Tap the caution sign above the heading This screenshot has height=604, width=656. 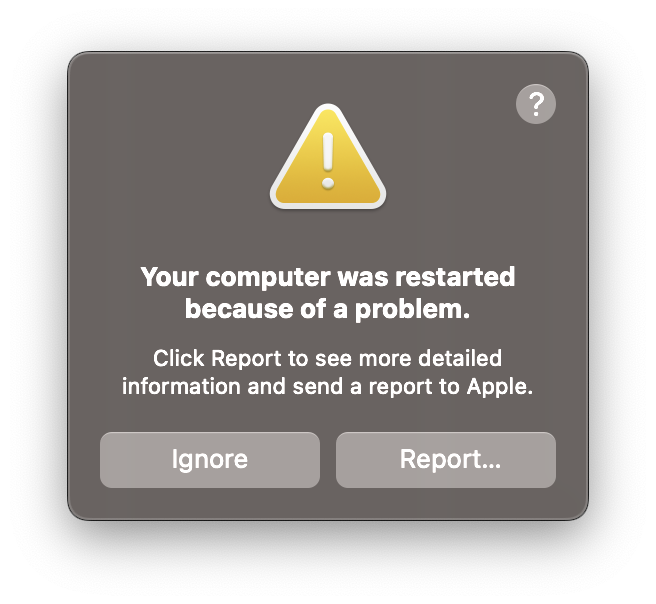point(328,157)
